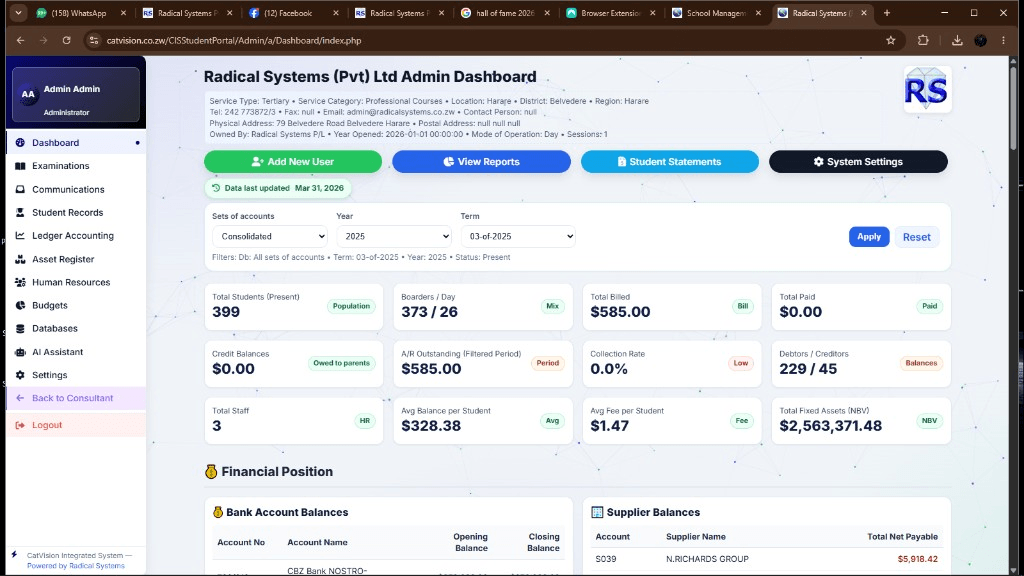The image size is (1024, 576).
Task: Switch to the School Management tab
Action: [716, 13]
